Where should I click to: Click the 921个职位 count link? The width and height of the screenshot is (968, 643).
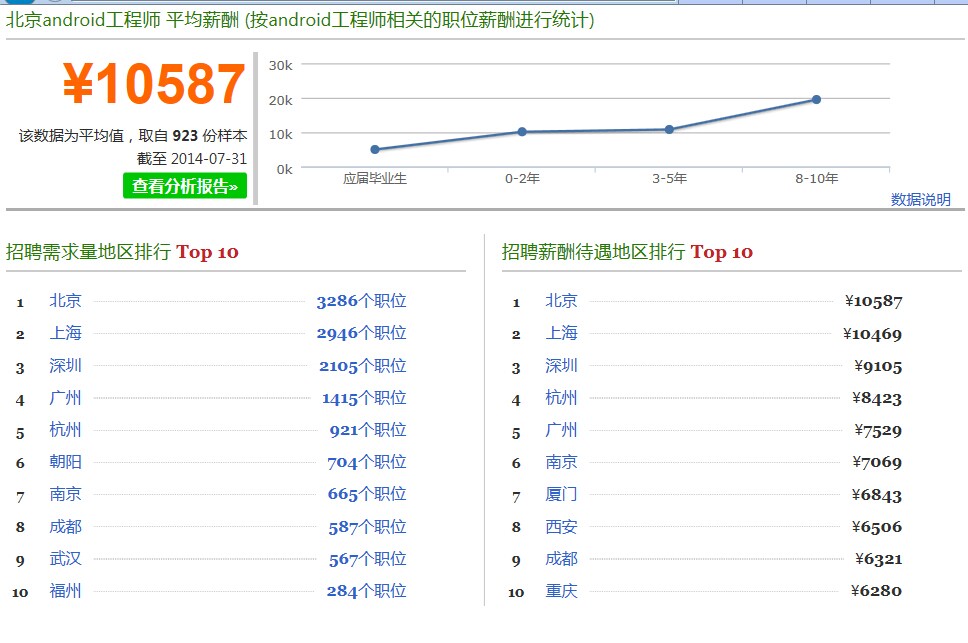click(368, 429)
